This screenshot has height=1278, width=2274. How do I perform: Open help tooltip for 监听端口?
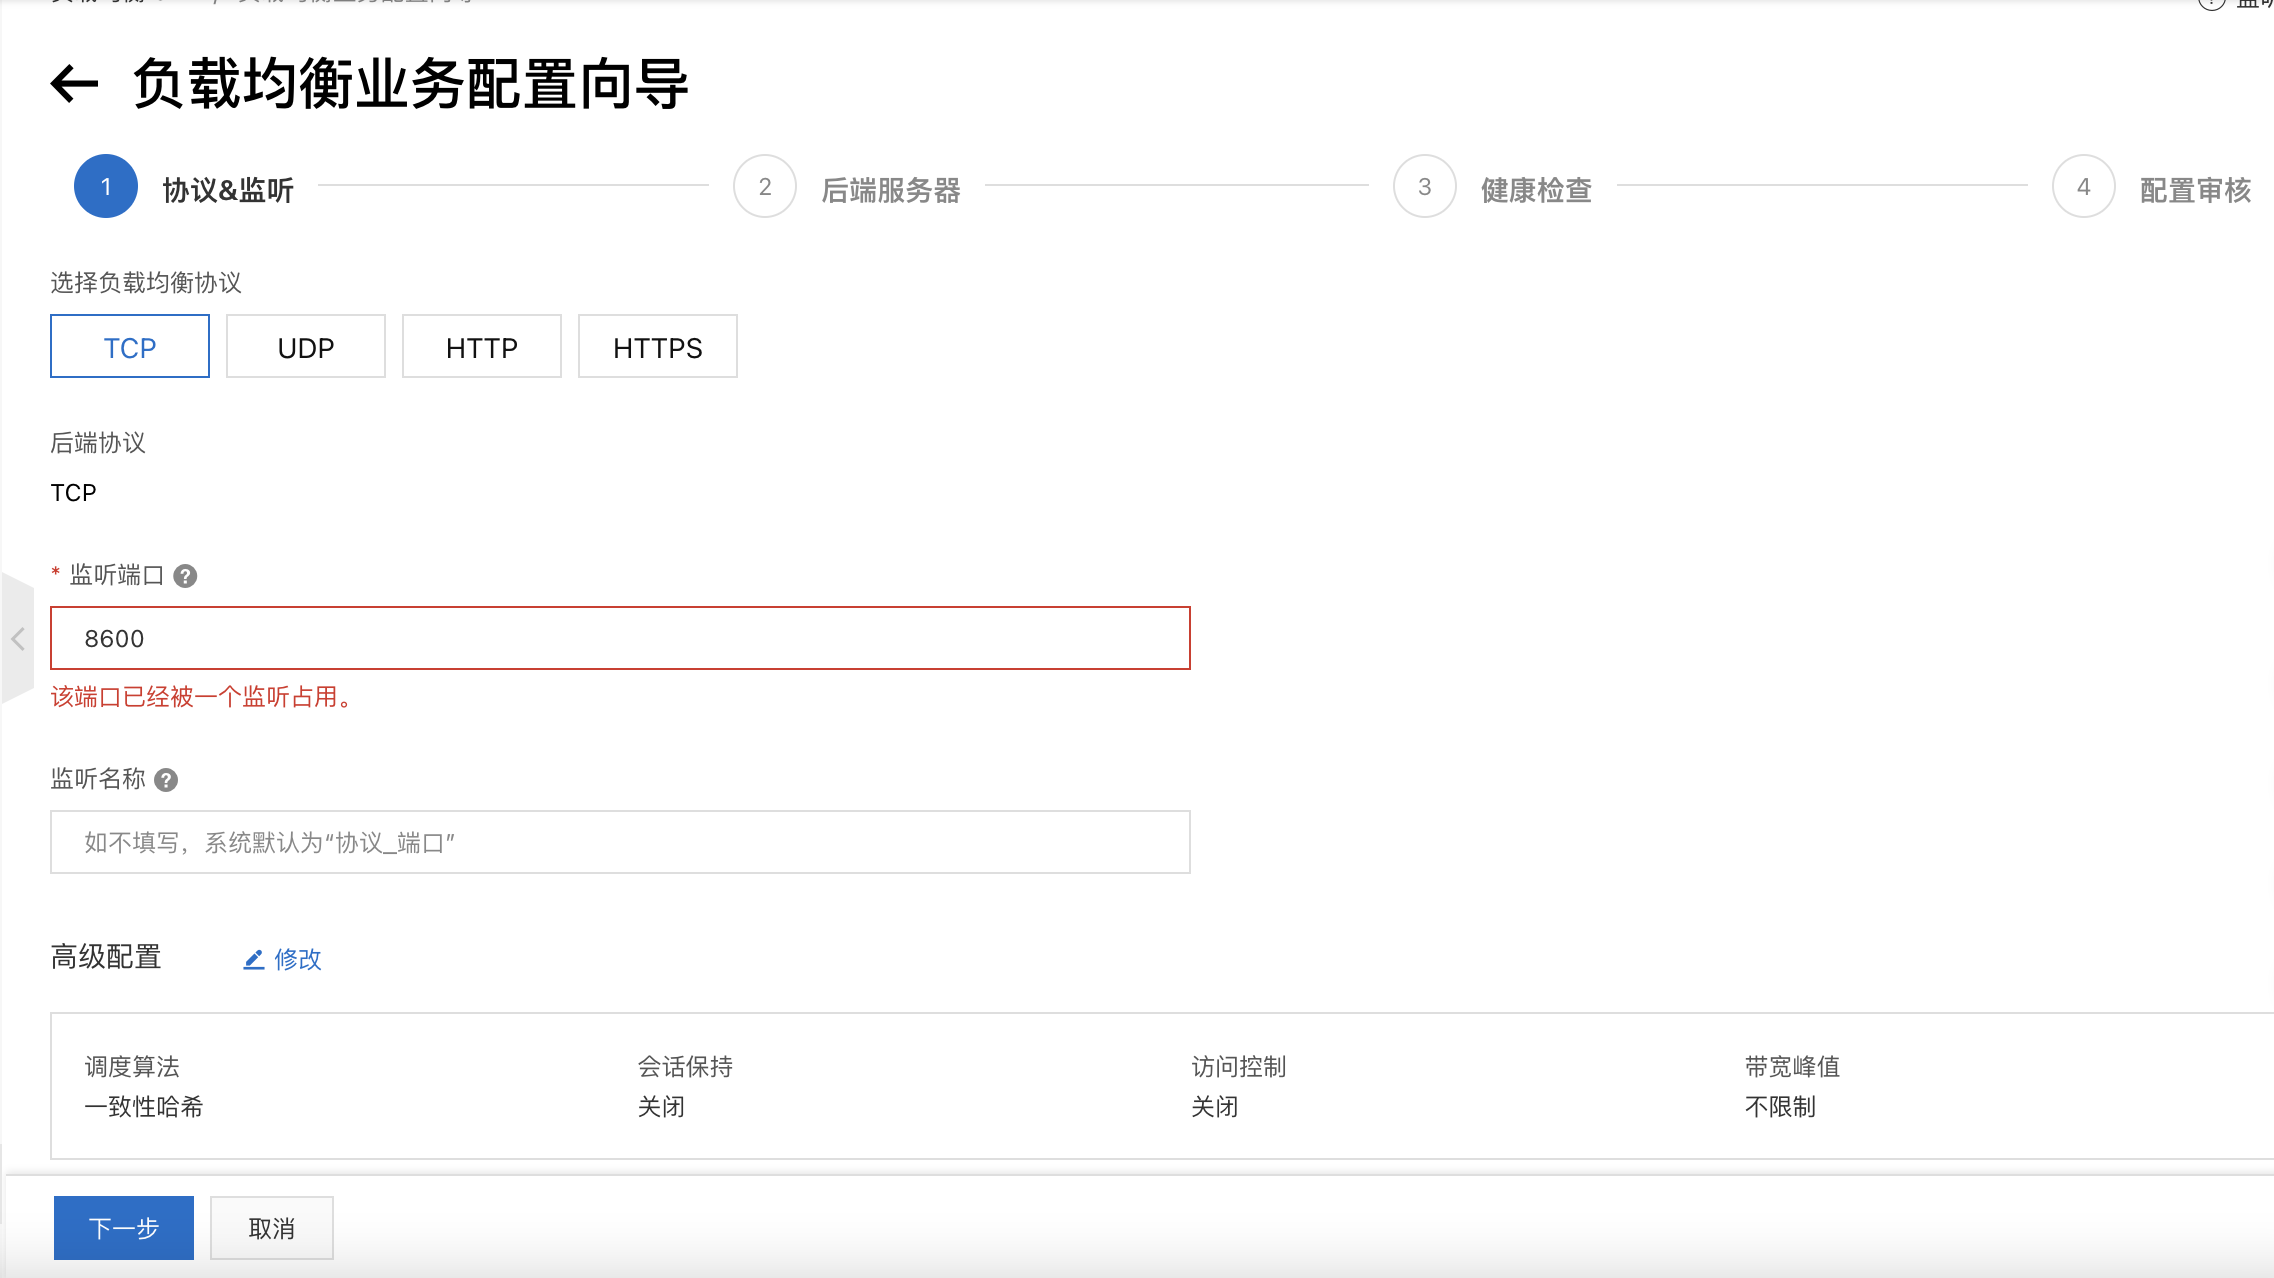[x=185, y=576]
